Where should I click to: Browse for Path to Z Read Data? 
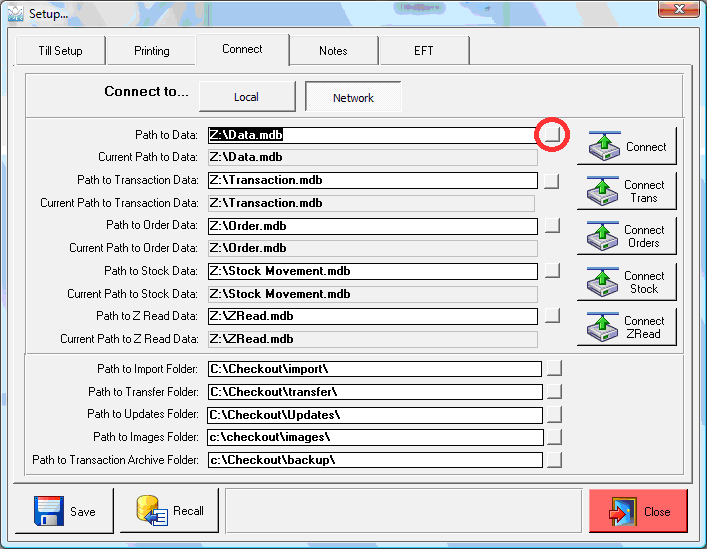(x=552, y=316)
